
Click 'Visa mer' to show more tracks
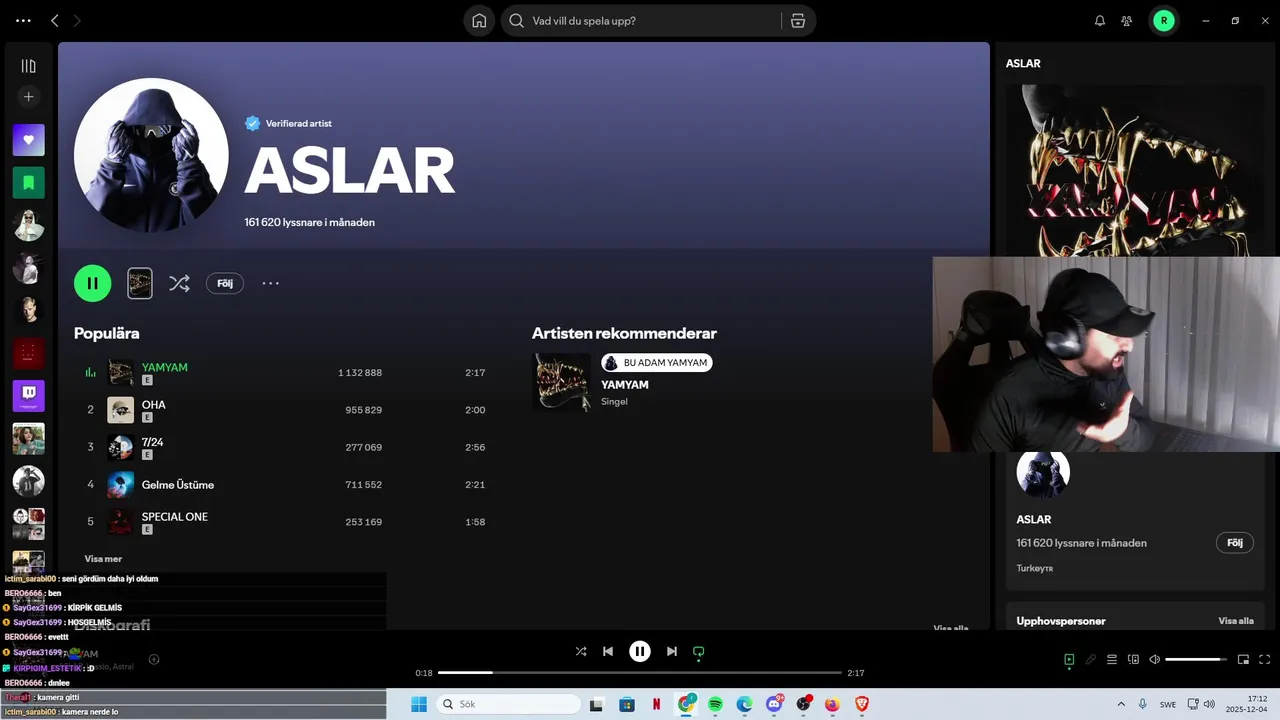coord(103,559)
